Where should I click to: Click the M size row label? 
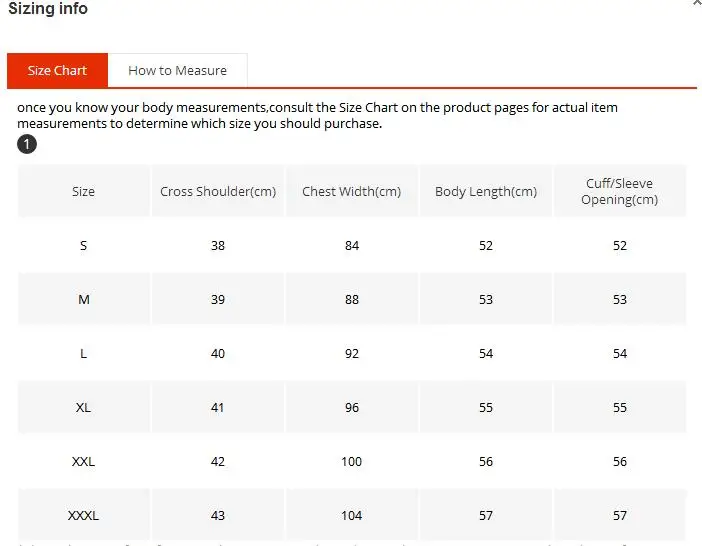pos(84,299)
